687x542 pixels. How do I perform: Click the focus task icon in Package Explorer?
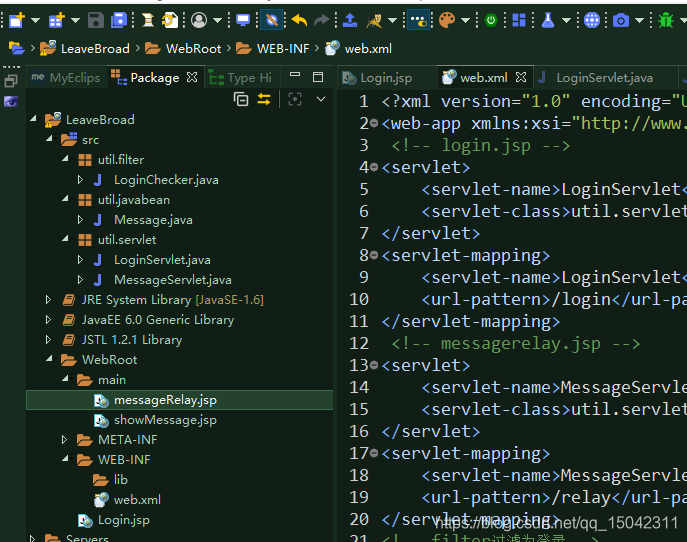click(295, 99)
